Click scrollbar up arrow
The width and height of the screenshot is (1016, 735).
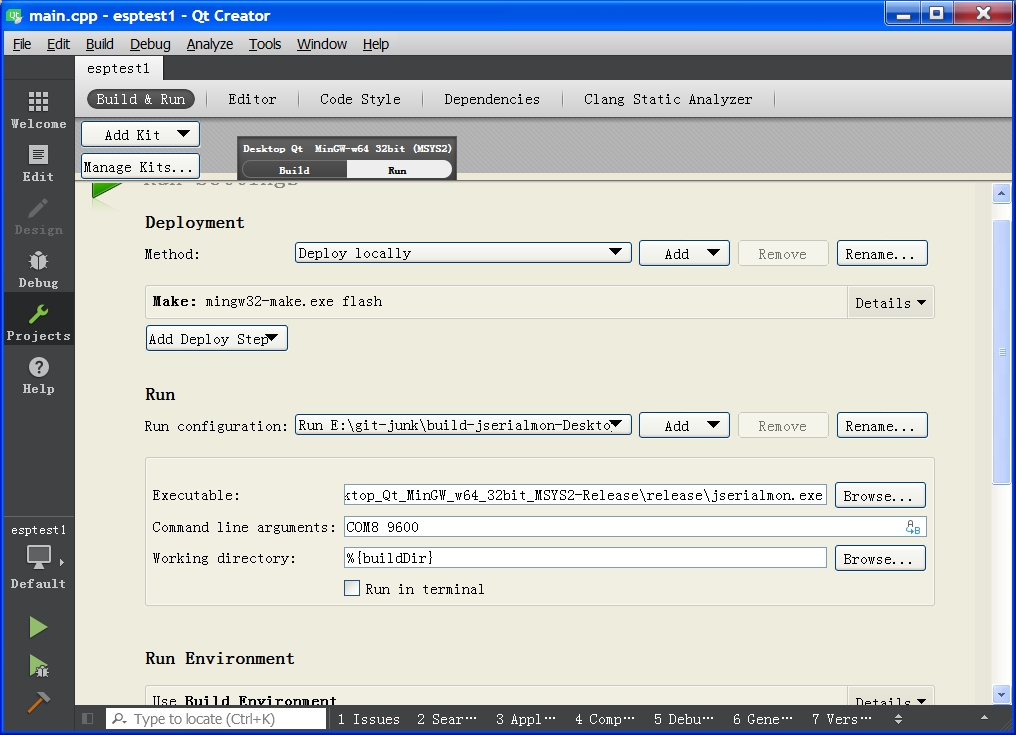(x=1002, y=193)
